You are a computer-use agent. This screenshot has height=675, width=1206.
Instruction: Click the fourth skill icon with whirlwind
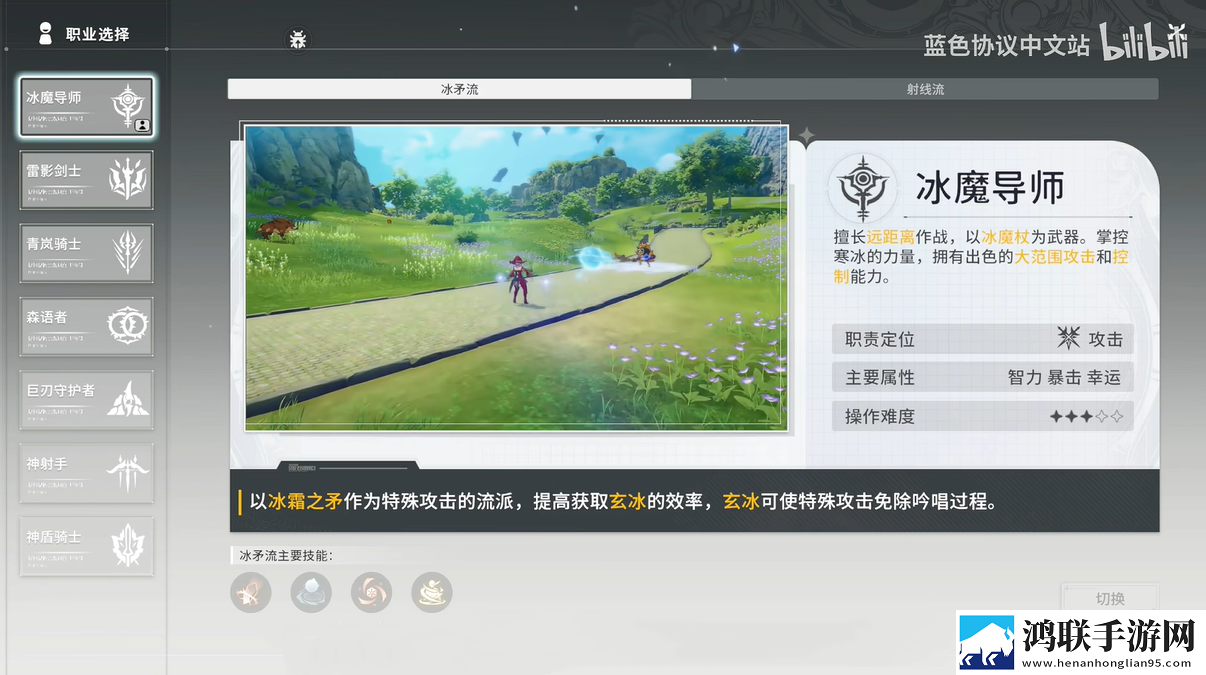[432, 593]
